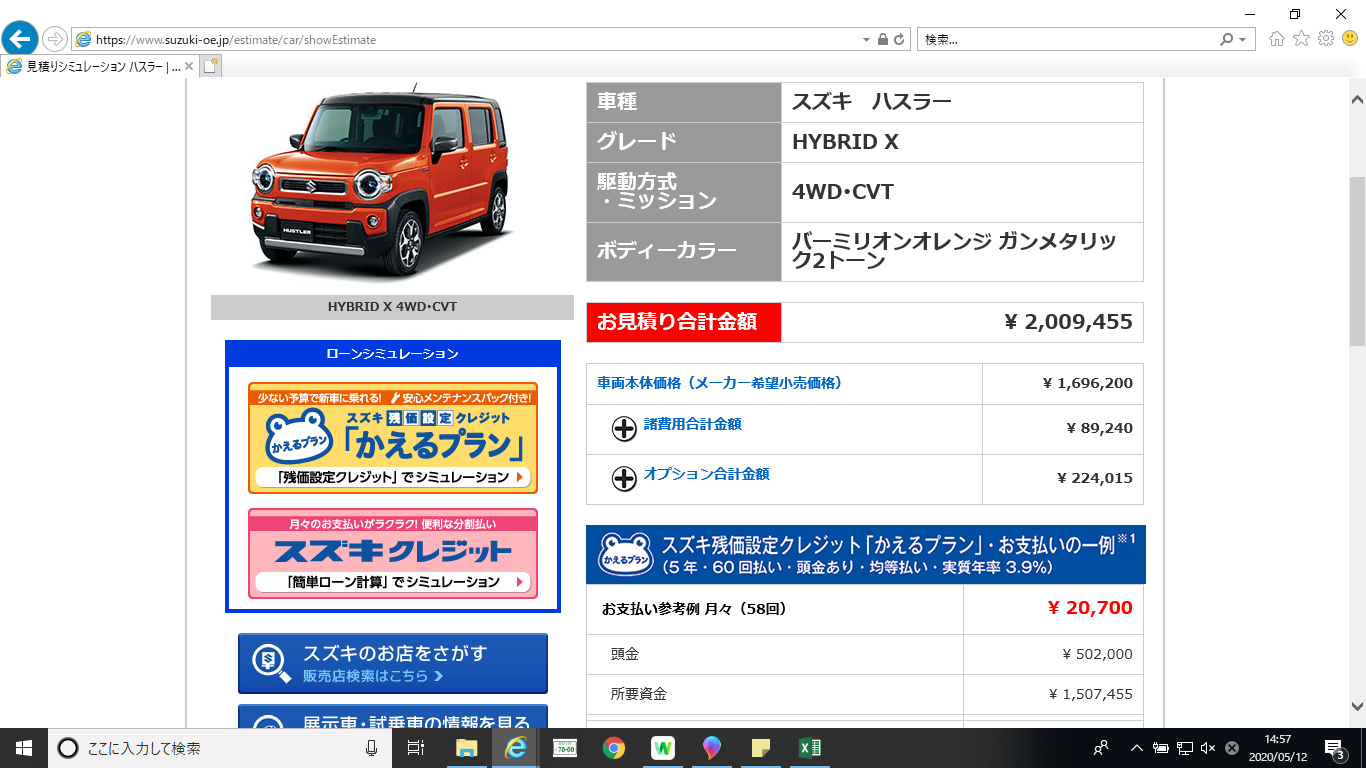Image resolution: width=1366 pixels, height=768 pixels.
Task: Click the 諸費用合計金額 link text
Action: pos(692,424)
